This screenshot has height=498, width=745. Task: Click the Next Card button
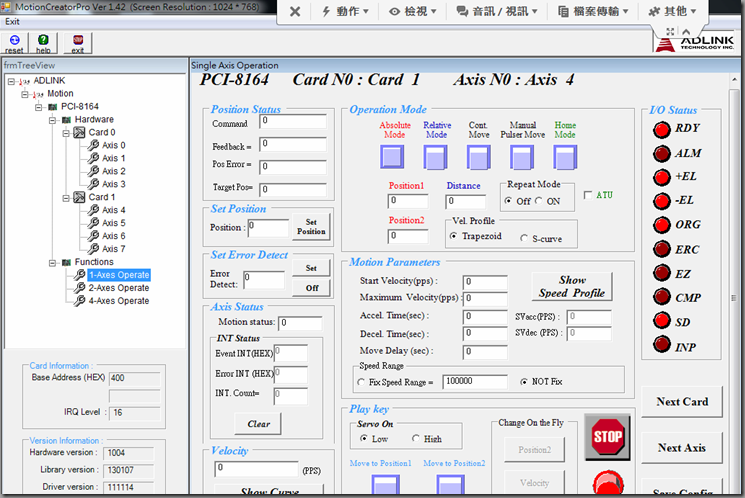coord(682,402)
